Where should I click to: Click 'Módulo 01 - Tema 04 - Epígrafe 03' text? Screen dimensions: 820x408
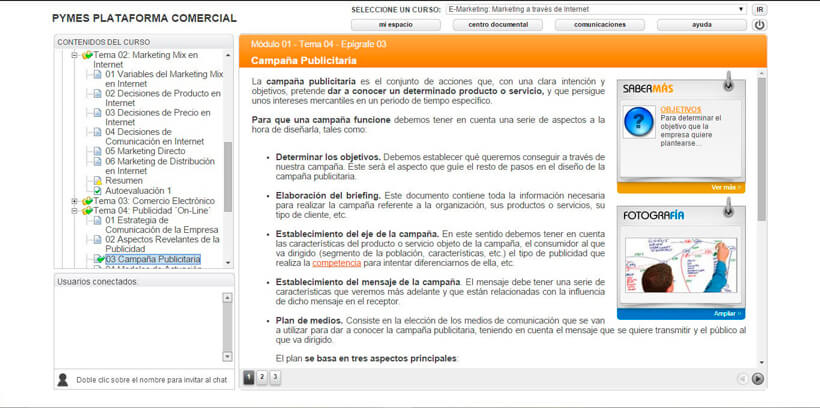click(x=318, y=44)
